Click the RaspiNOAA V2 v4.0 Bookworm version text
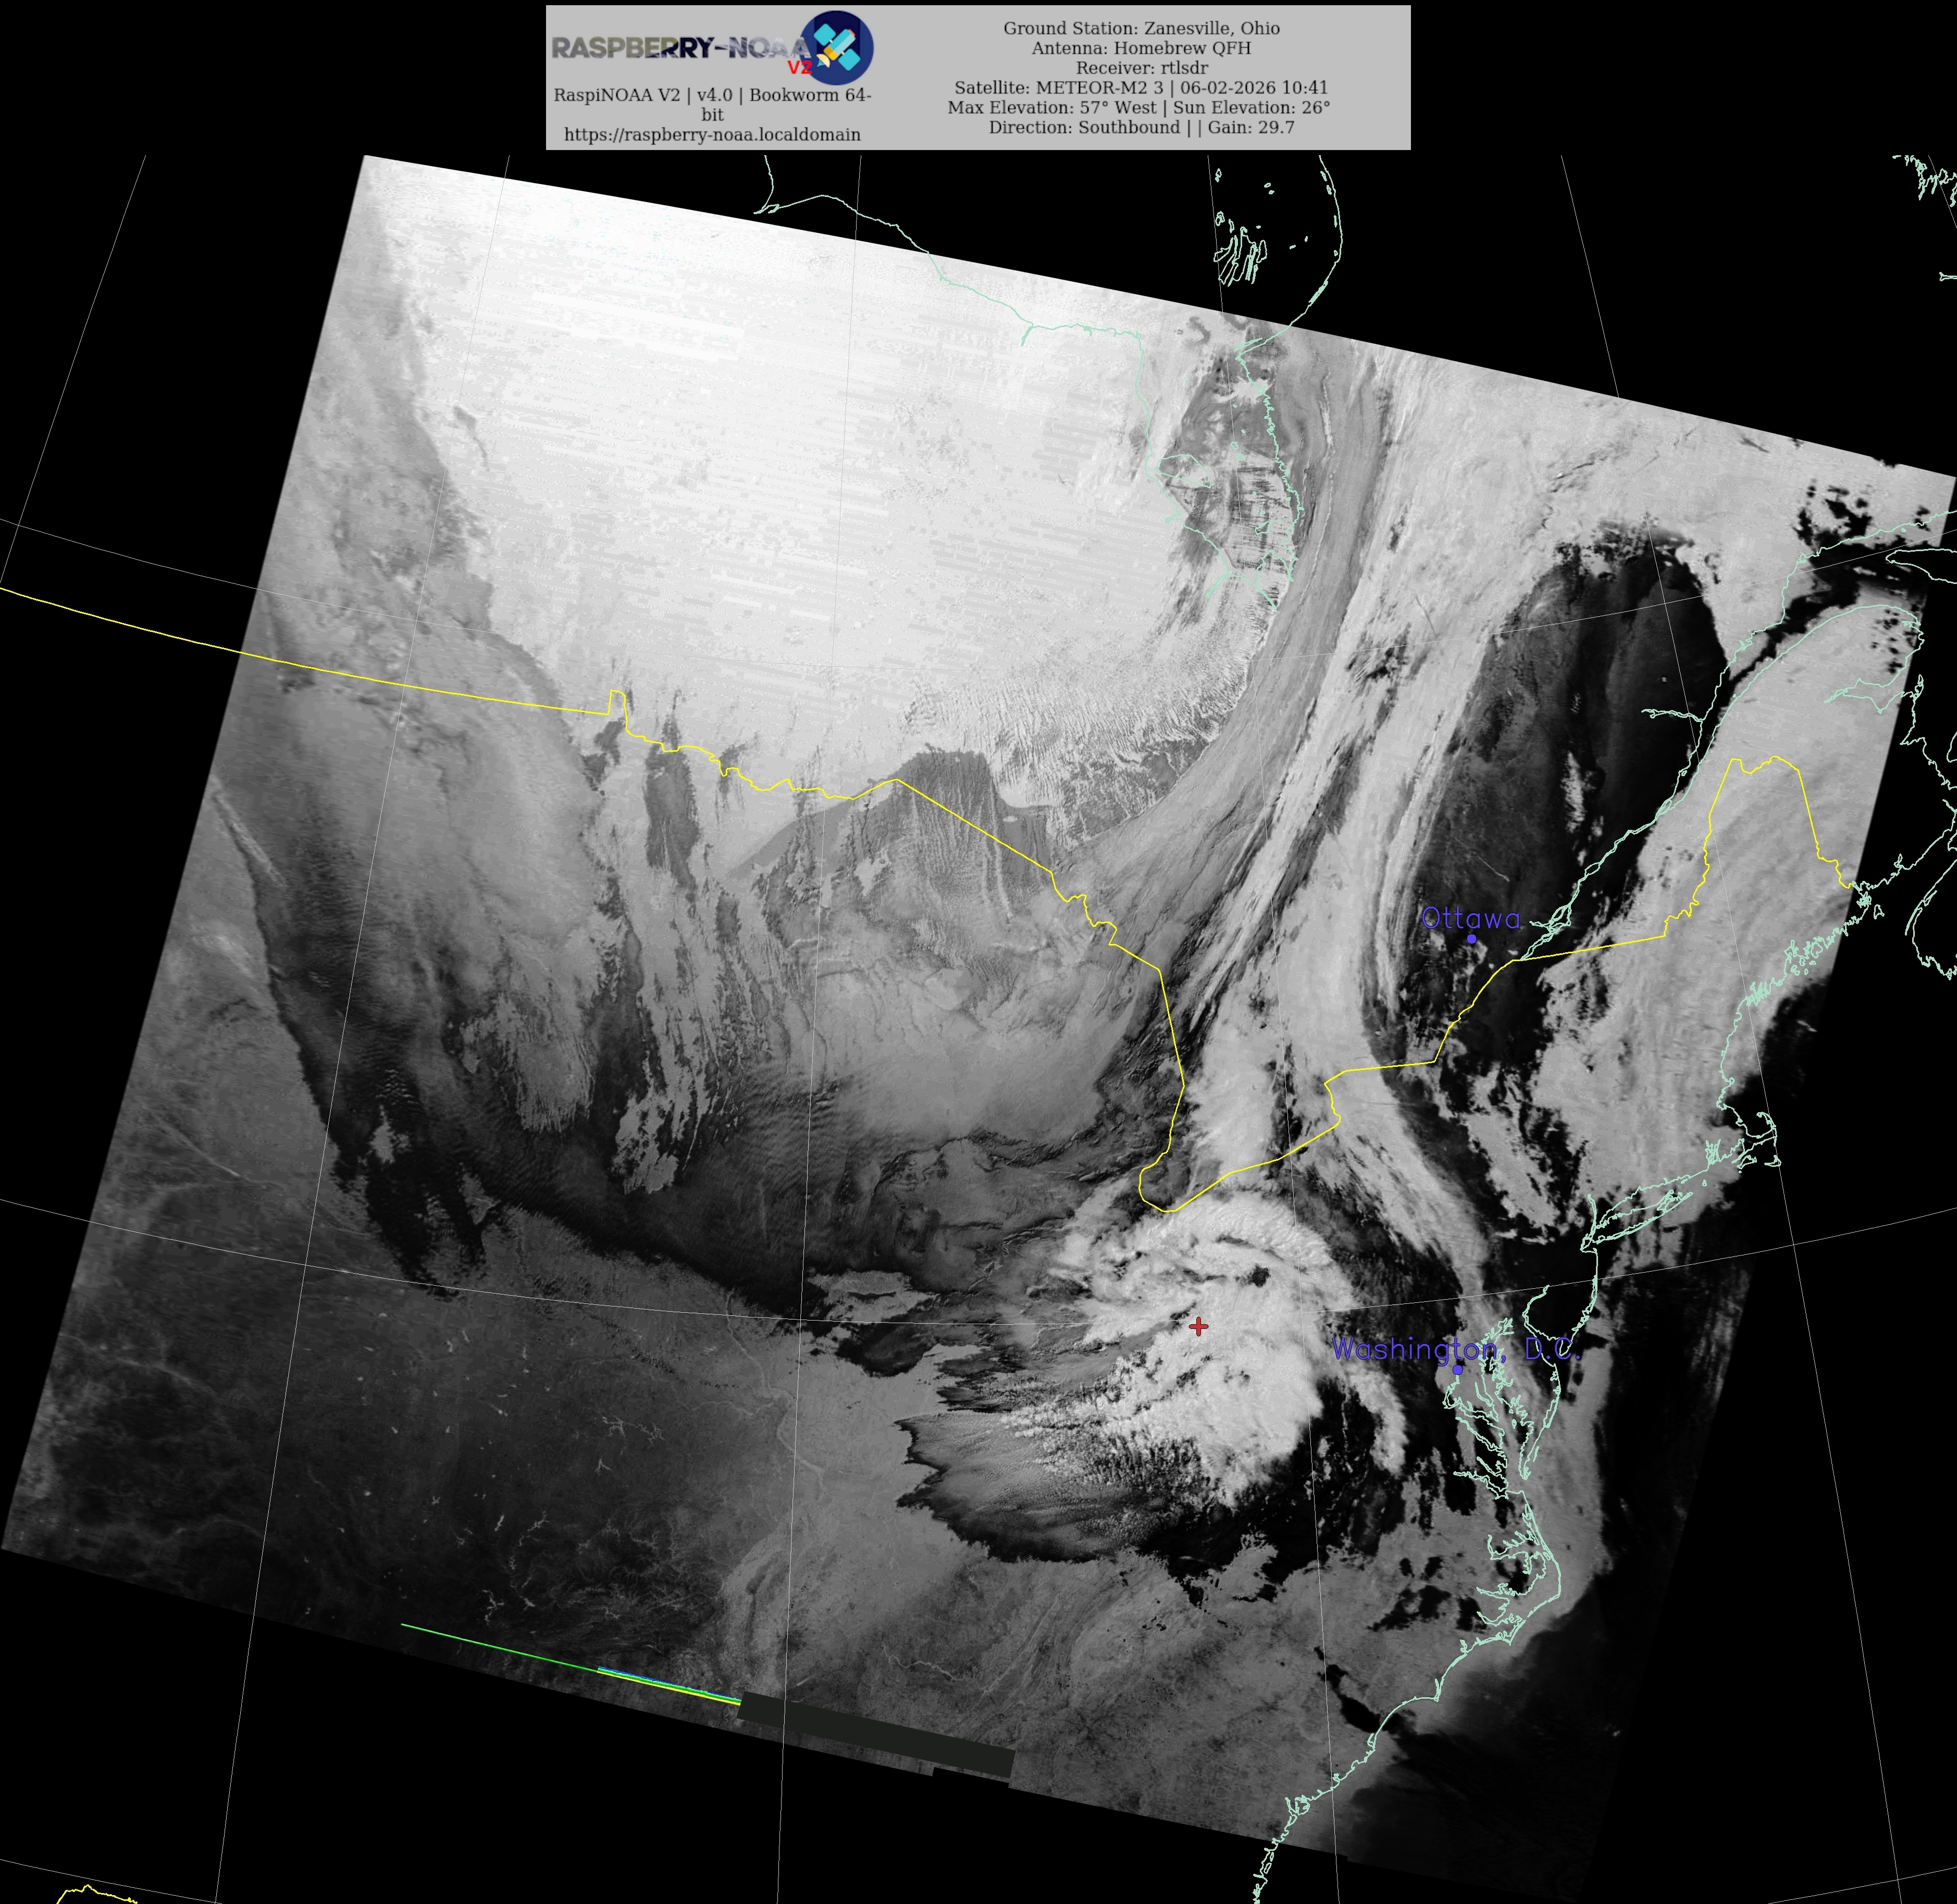Image resolution: width=1957 pixels, height=1904 pixels. [712, 96]
